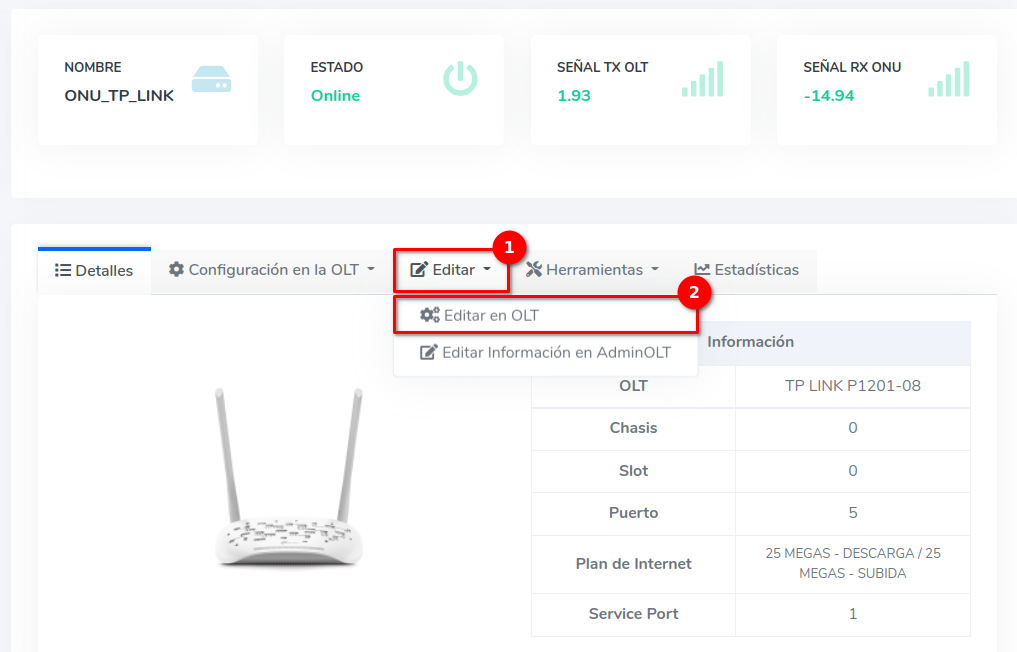
Task: Open the Detalles tab
Action: (x=94, y=270)
